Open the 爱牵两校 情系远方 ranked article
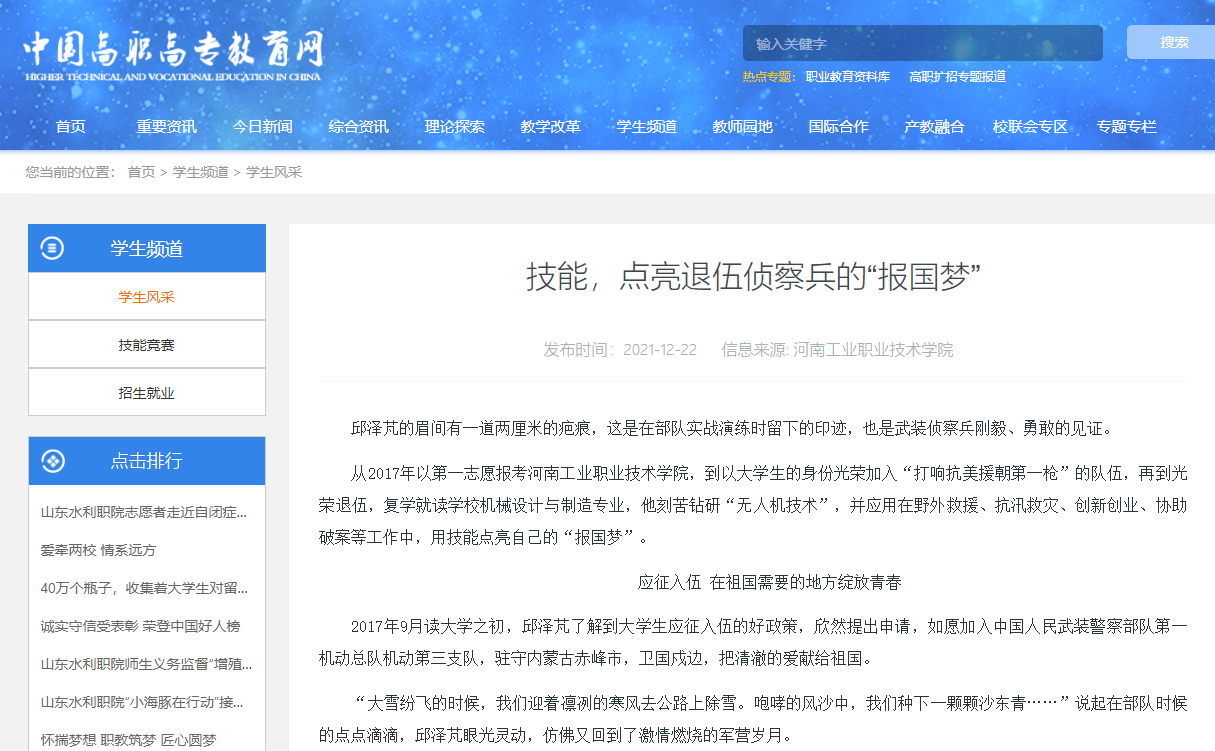This screenshot has width=1215, height=751. [98, 550]
